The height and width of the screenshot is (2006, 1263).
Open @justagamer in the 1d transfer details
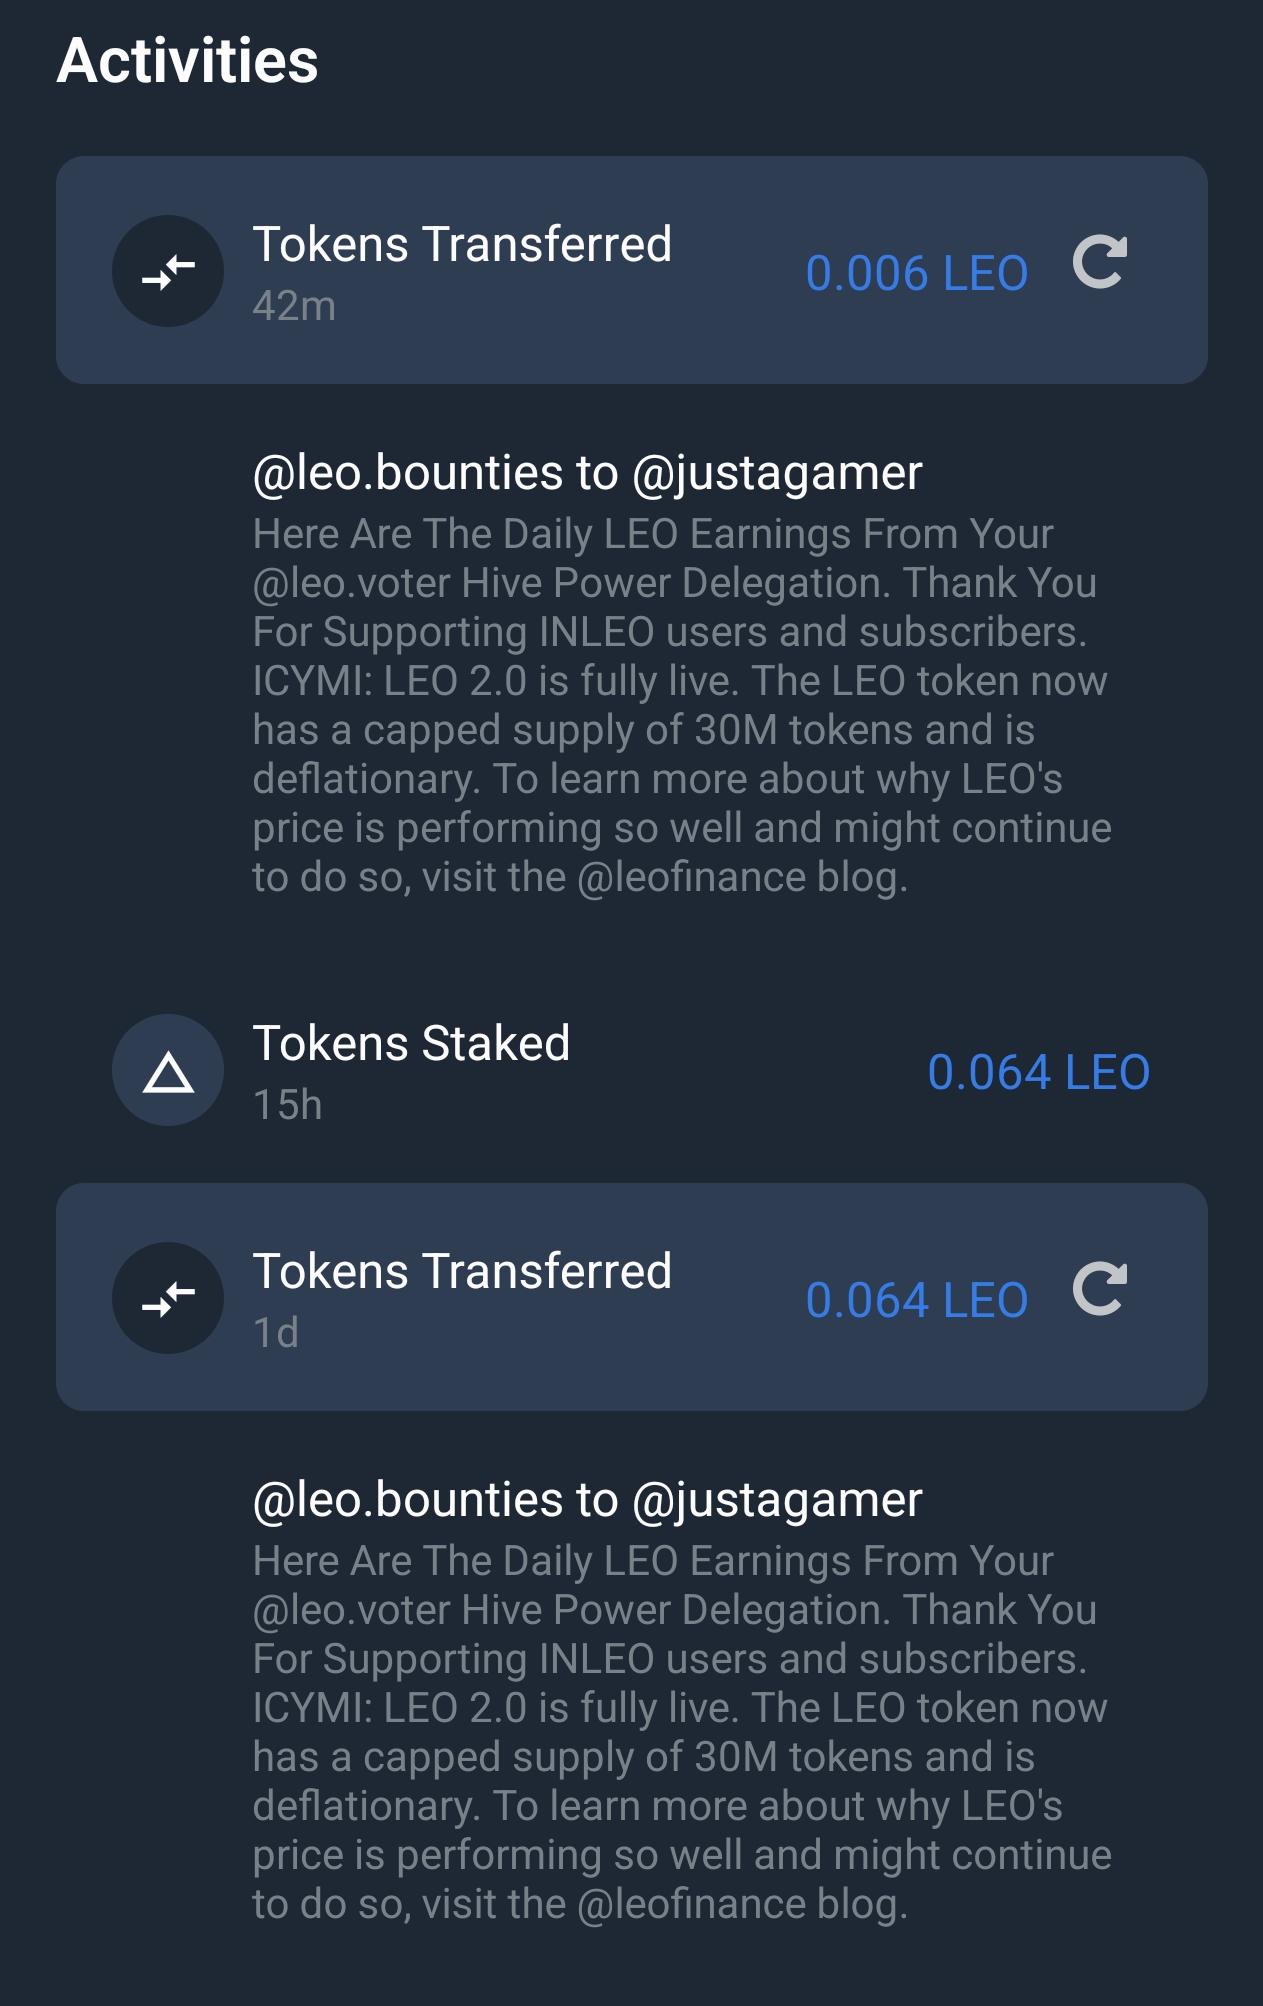(777, 1499)
